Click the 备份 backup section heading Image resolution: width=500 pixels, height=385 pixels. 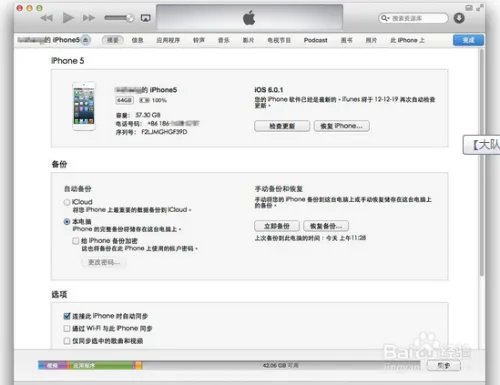tap(59, 164)
